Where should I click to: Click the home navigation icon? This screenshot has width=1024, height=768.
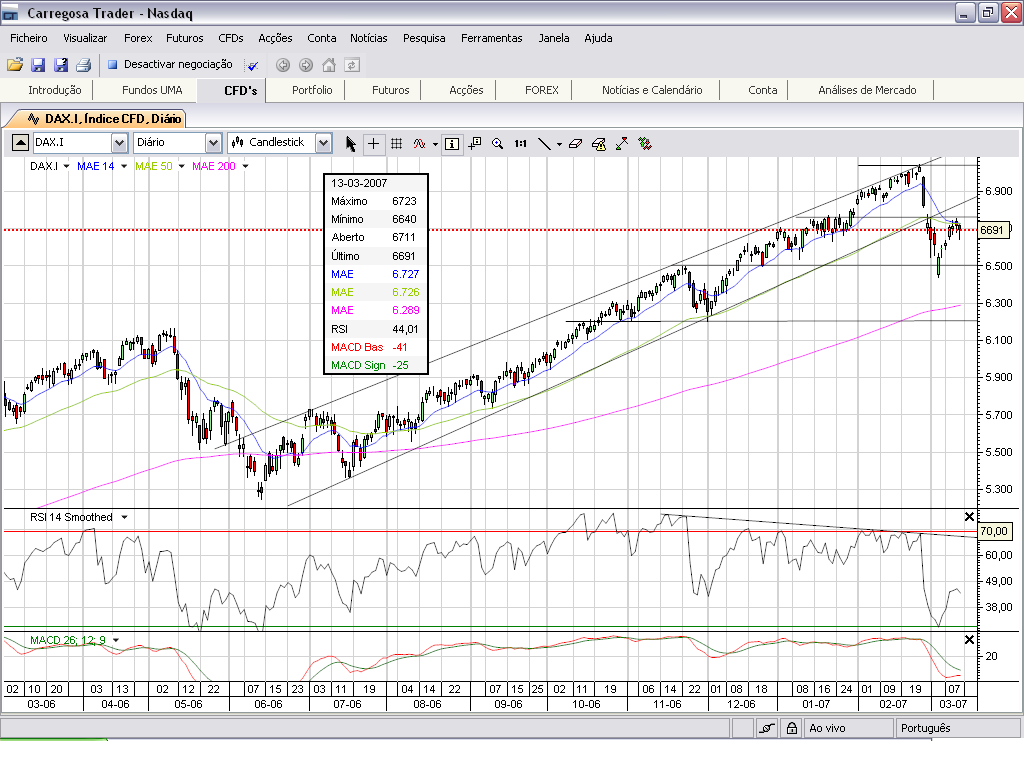329,65
